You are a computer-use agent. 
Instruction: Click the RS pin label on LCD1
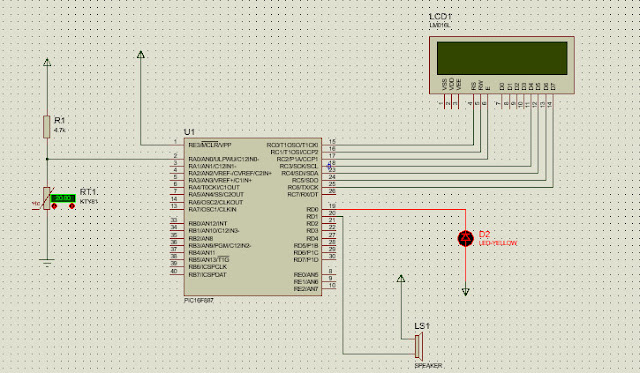click(x=473, y=86)
